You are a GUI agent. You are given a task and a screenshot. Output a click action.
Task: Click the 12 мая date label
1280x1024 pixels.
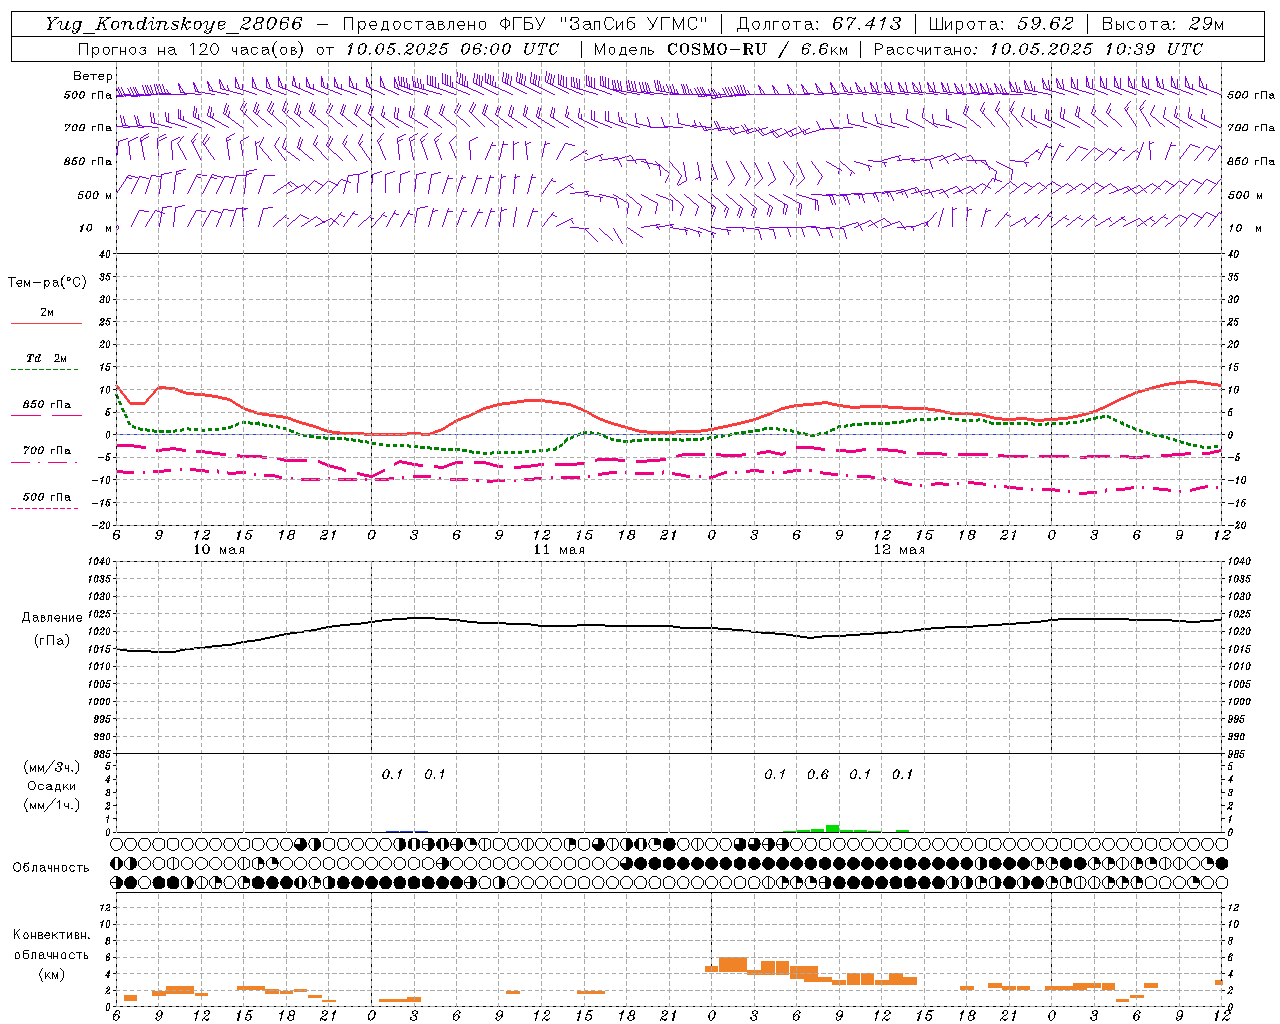pos(899,550)
